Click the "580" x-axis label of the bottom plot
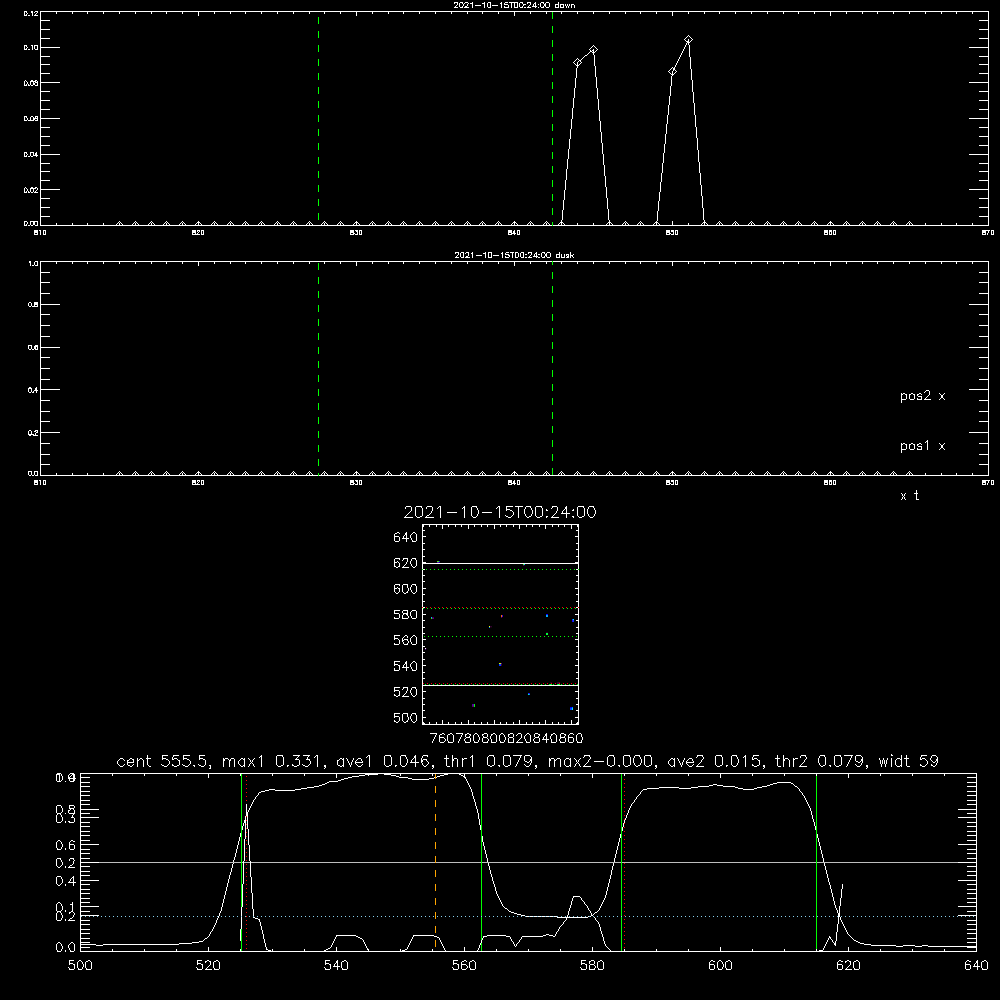 pos(592,966)
